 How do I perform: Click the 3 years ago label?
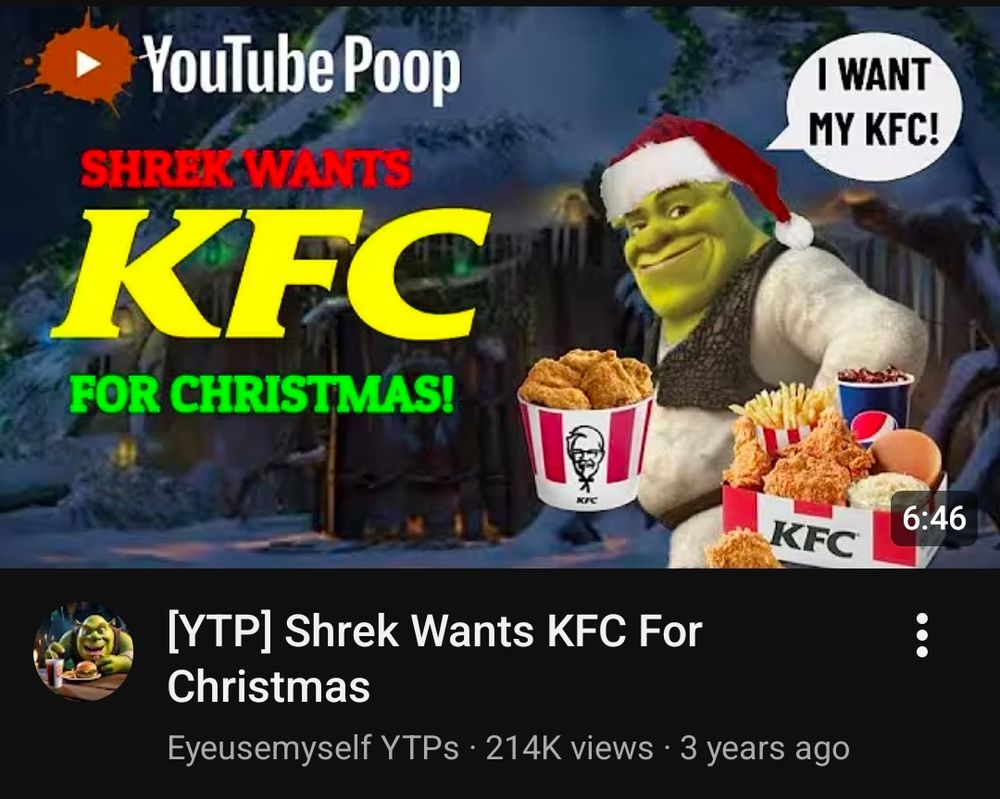point(765,747)
